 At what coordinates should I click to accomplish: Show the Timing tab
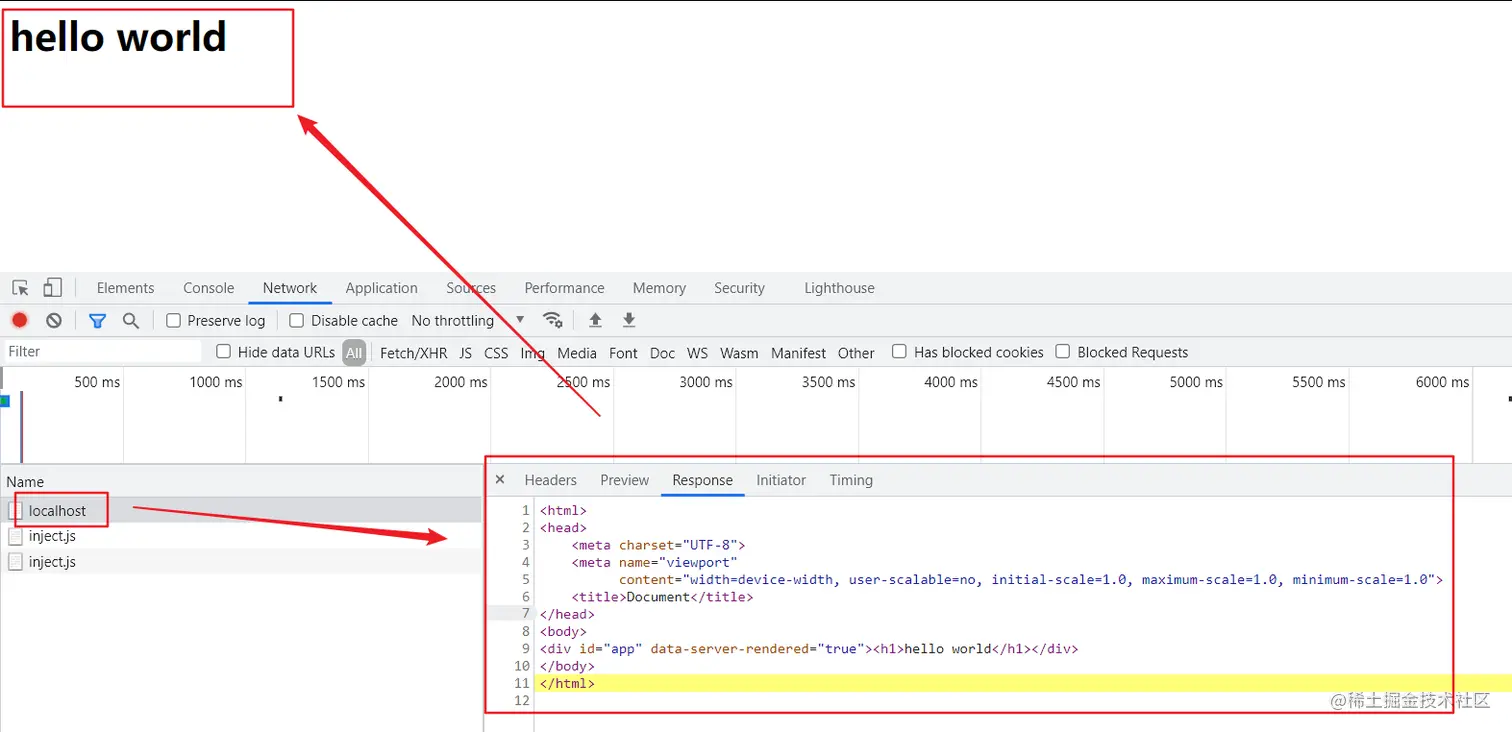click(x=851, y=480)
